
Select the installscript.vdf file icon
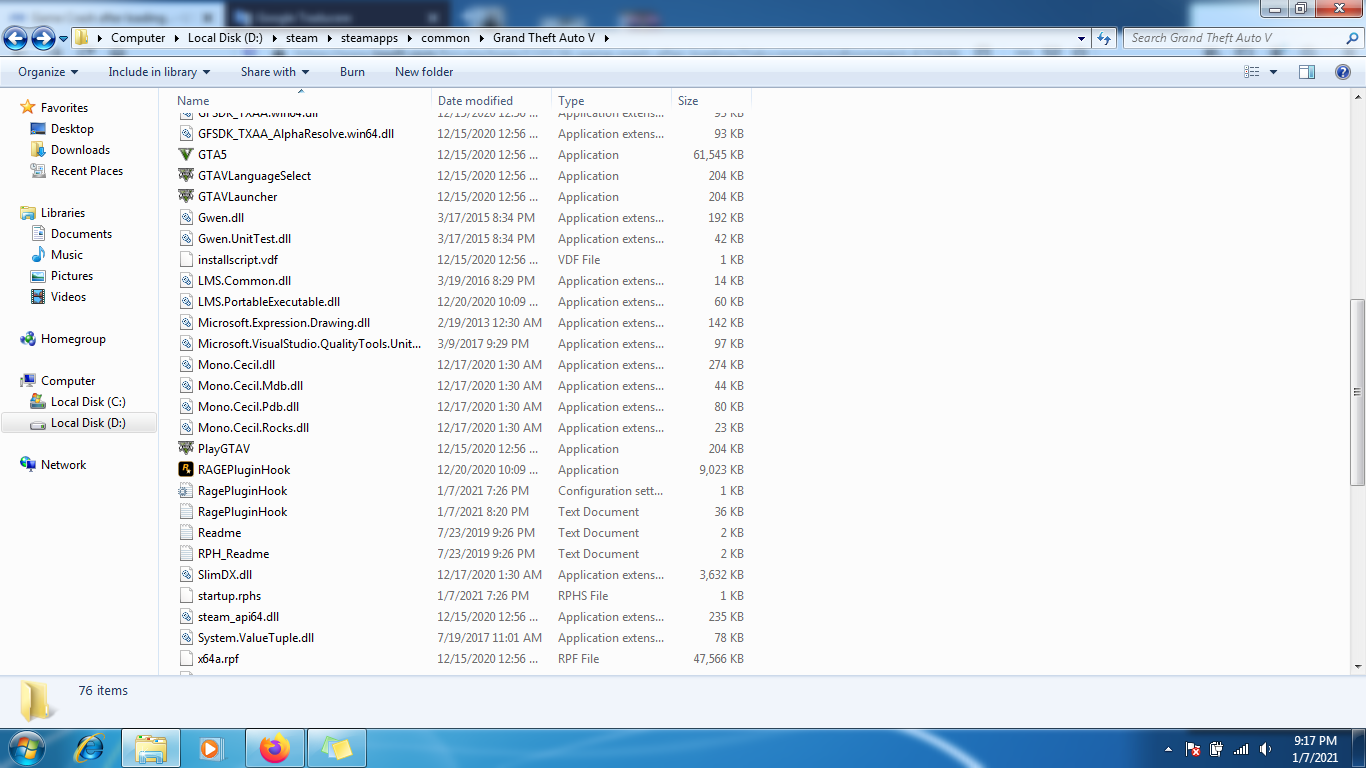coord(186,260)
